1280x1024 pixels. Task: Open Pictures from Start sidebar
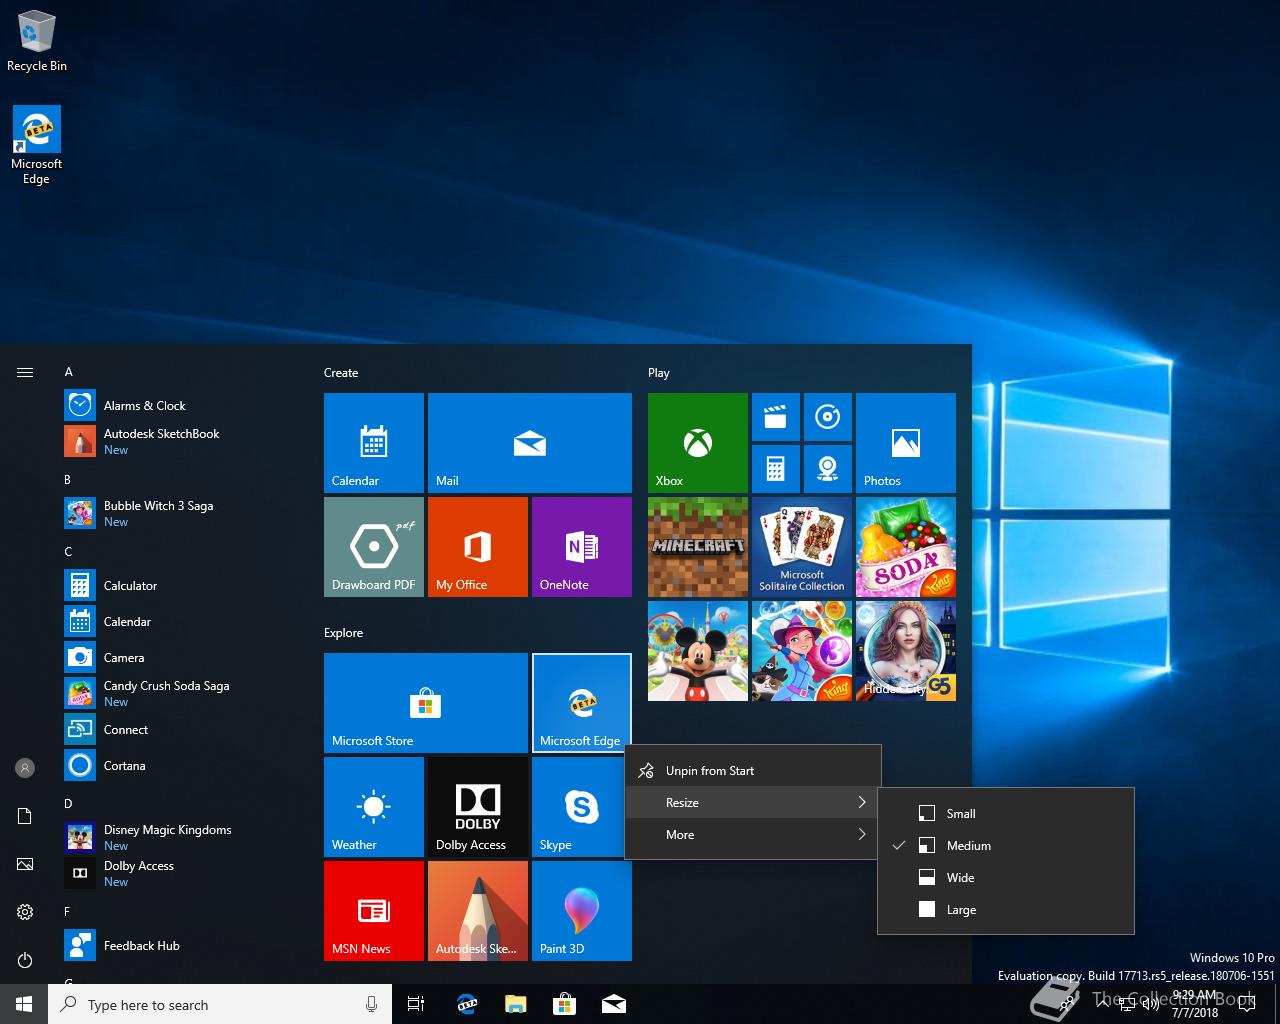(x=25, y=864)
